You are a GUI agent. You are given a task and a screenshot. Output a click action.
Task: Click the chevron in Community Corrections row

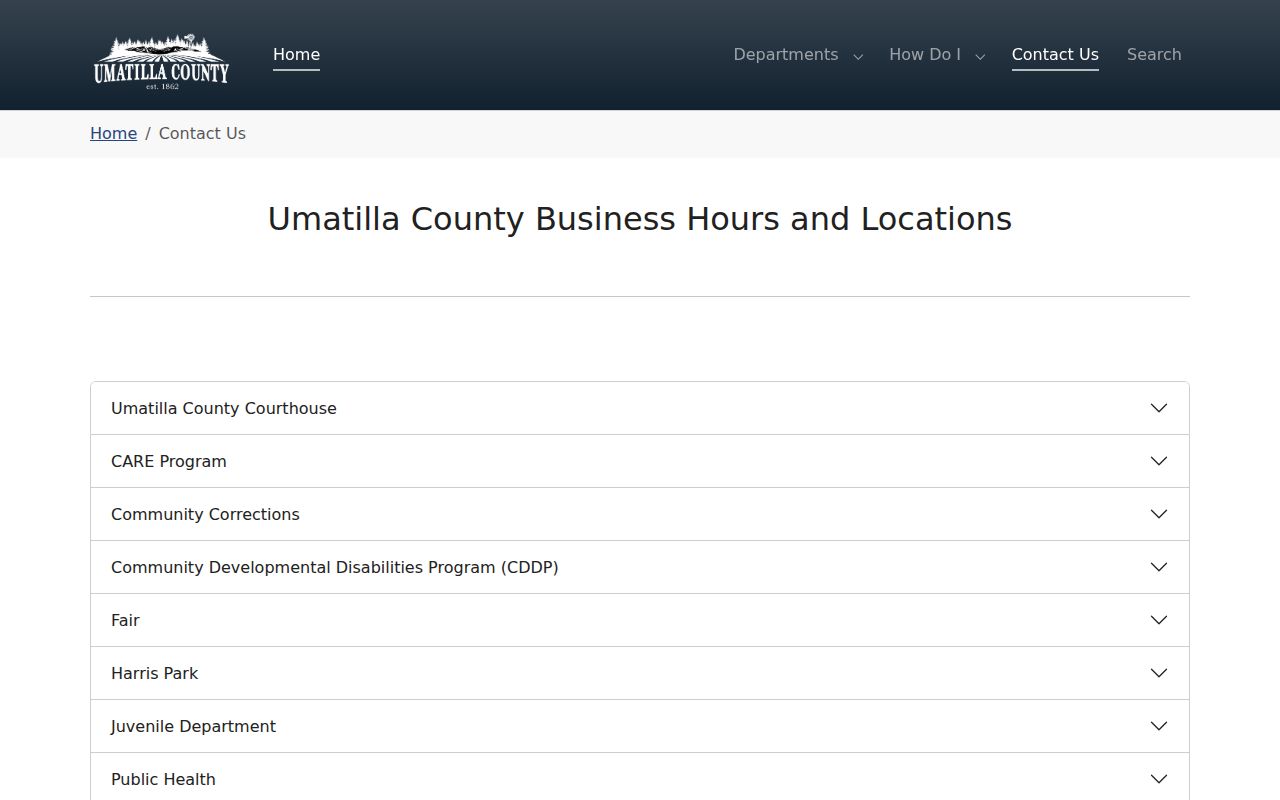[1159, 514]
